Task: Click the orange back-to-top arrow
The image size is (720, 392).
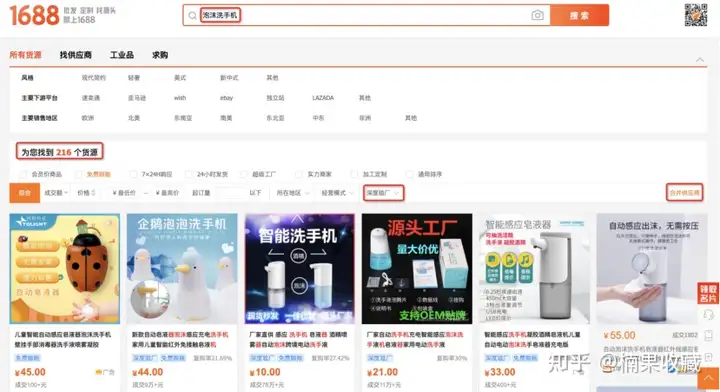Action: click(x=708, y=379)
